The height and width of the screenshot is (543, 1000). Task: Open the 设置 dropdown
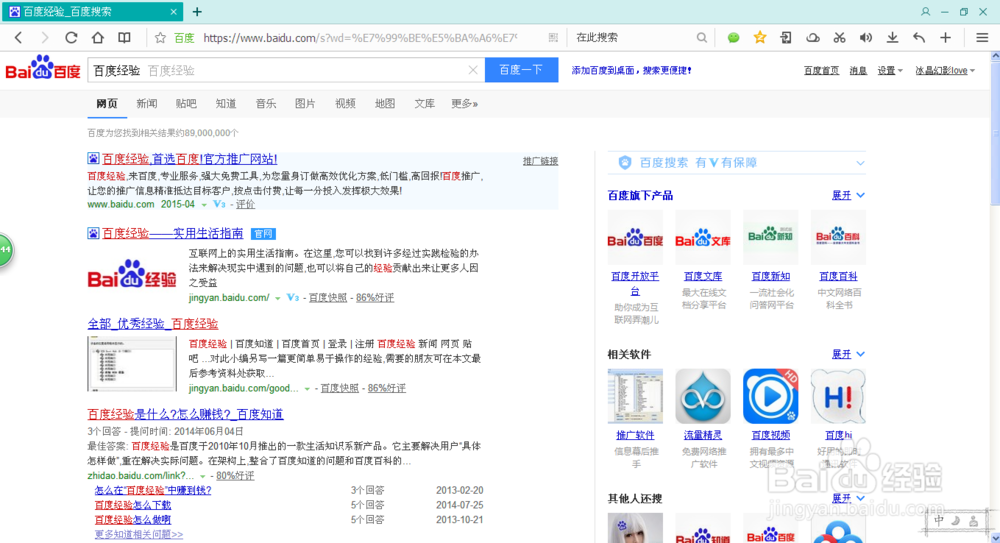(x=890, y=71)
